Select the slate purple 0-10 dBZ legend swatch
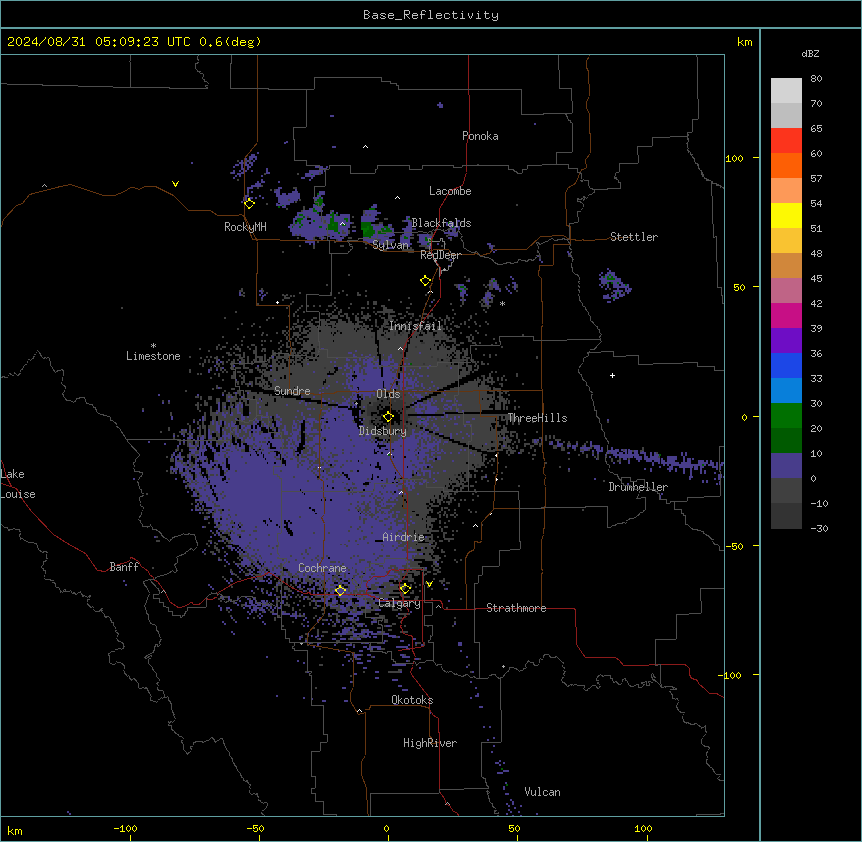The height and width of the screenshot is (842, 862). 786,466
